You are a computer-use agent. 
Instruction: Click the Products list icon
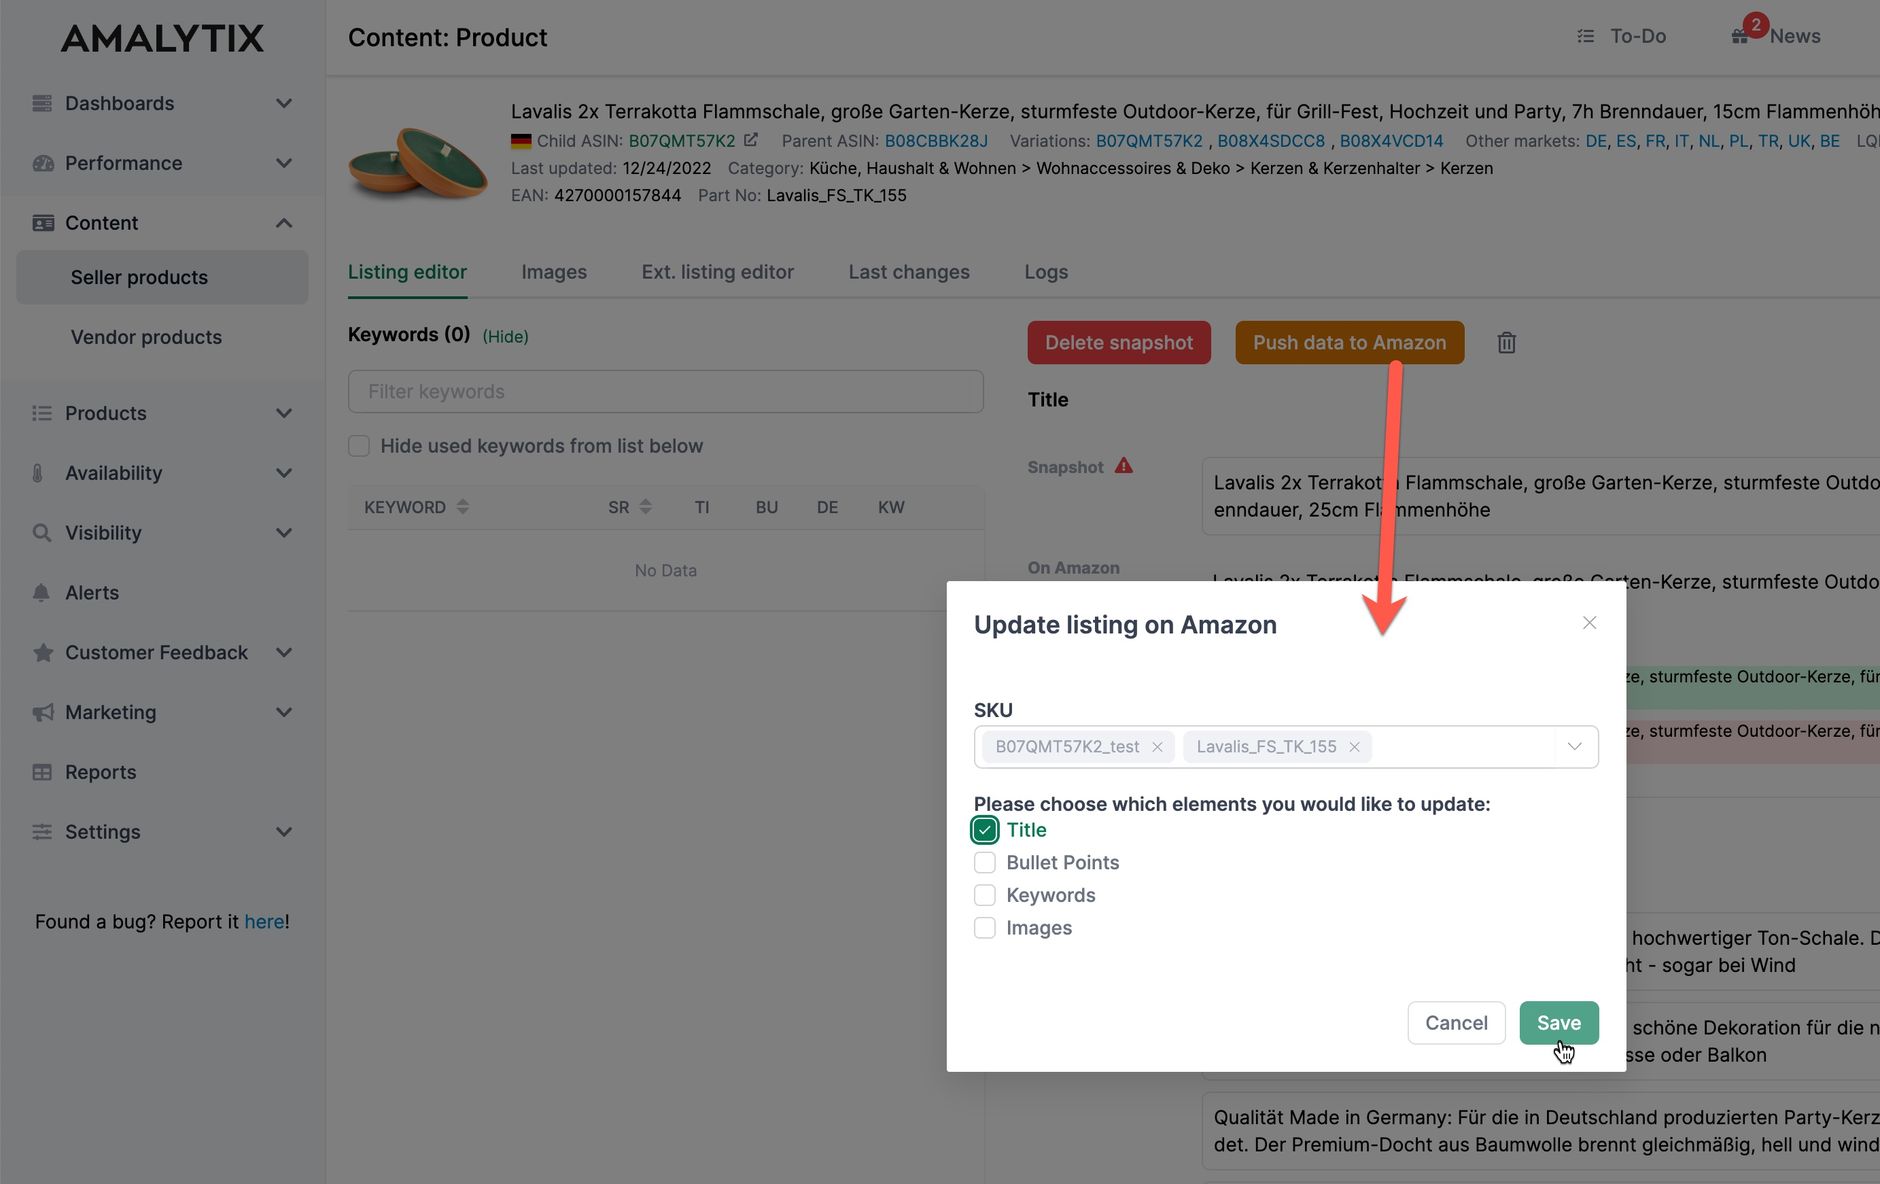42,413
